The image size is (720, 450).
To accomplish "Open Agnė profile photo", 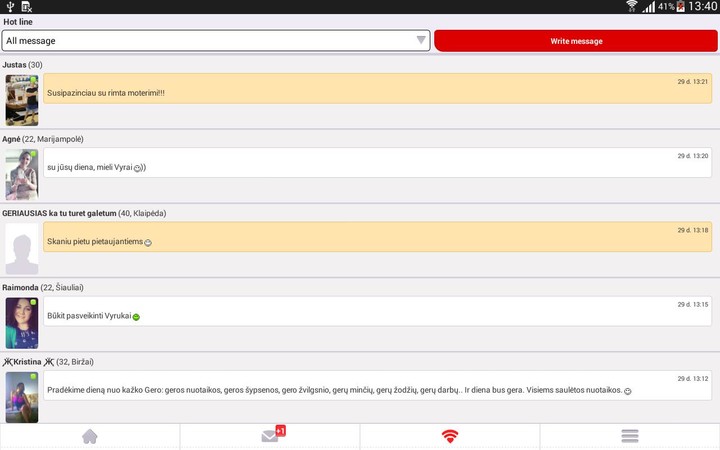I will click(x=22, y=174).
